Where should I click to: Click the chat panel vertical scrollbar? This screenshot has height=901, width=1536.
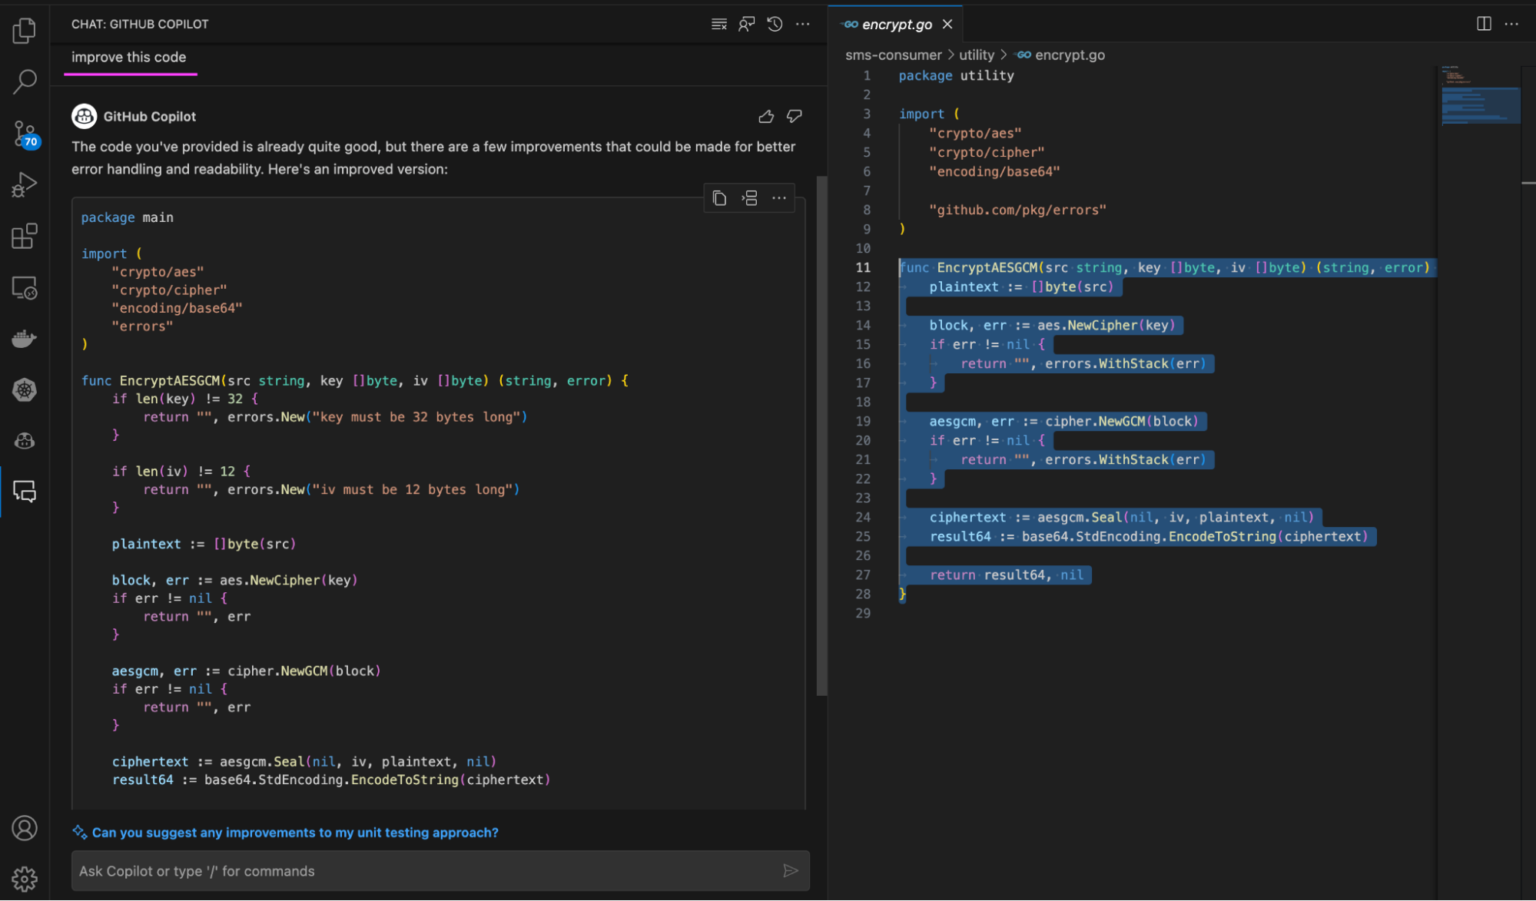[822, 435]
